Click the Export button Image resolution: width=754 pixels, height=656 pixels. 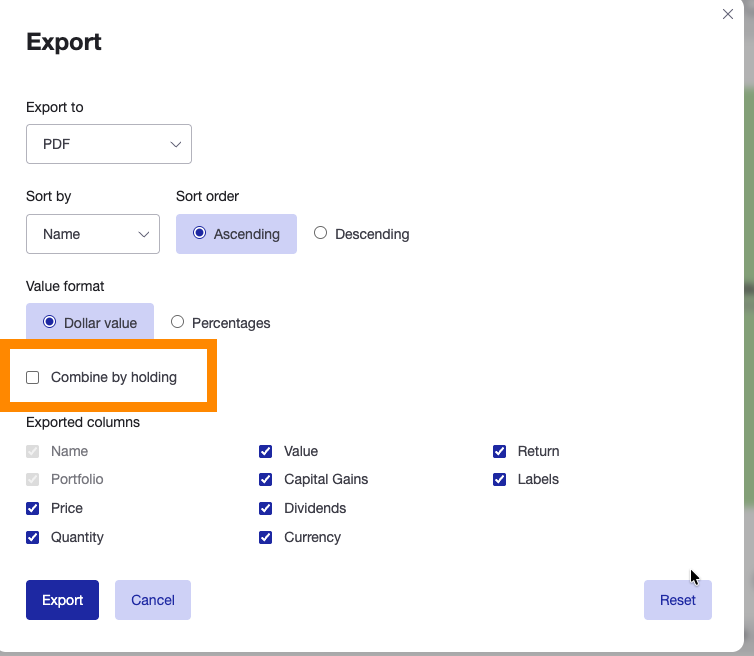point(62,600)
